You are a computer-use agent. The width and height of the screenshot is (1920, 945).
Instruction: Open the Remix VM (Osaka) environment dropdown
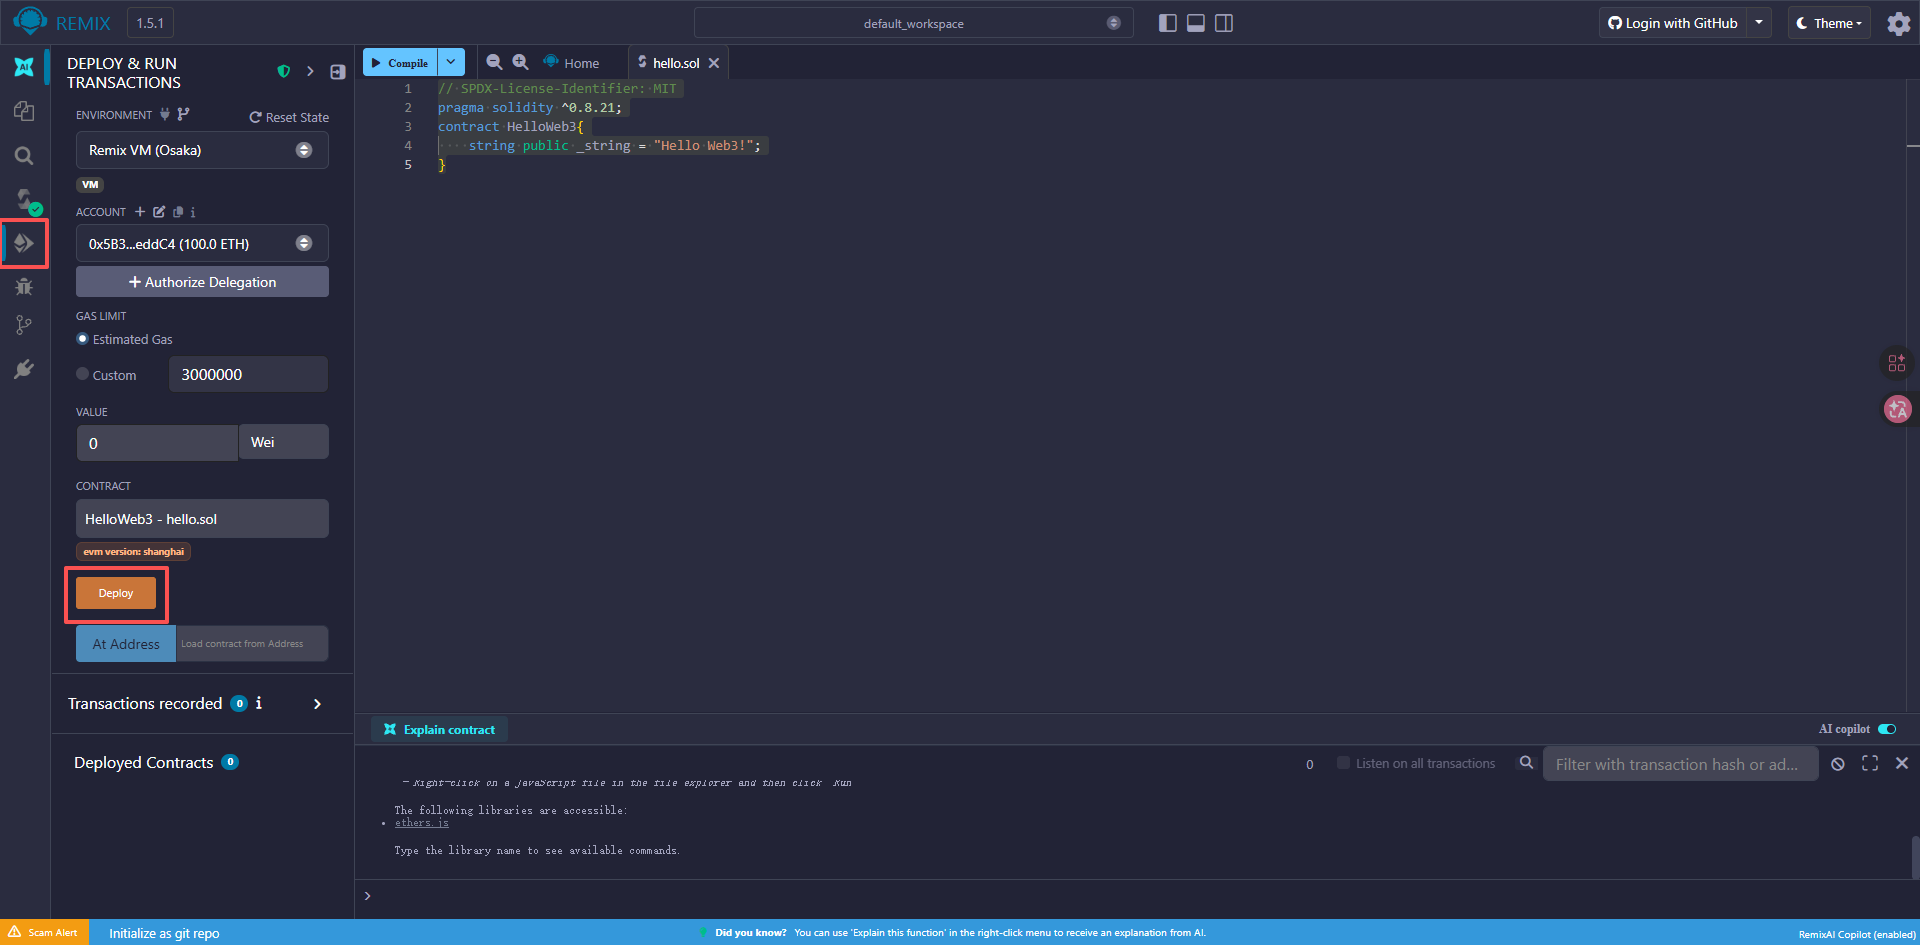pyautogui.click(x=202, y=150)
